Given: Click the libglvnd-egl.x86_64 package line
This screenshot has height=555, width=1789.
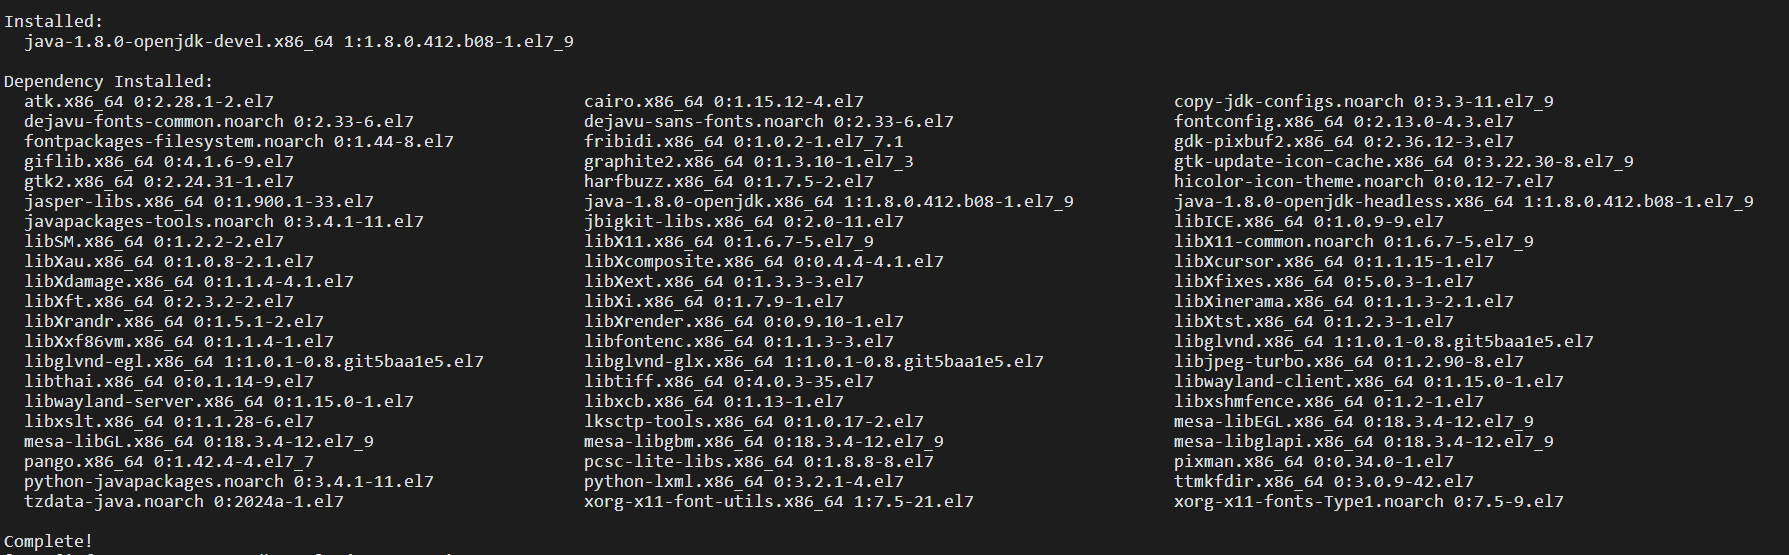Looking at the screenshot, I should coord(253,361).
